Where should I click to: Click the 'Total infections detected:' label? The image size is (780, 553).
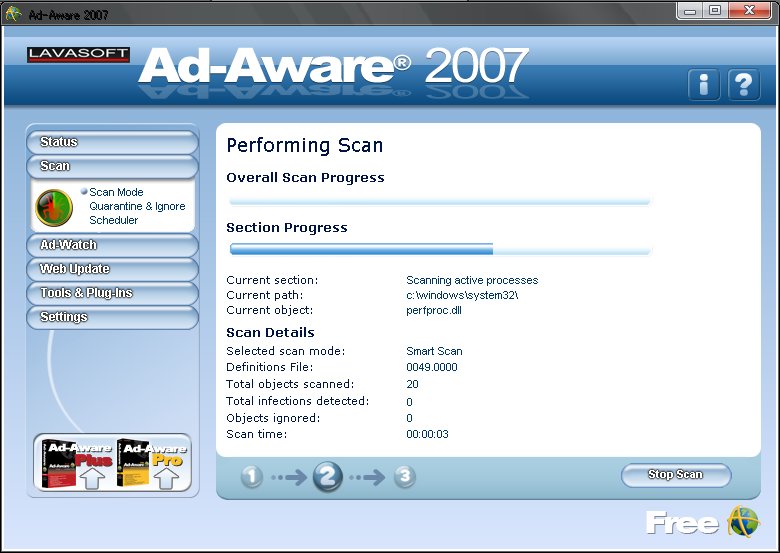point(297,401)
